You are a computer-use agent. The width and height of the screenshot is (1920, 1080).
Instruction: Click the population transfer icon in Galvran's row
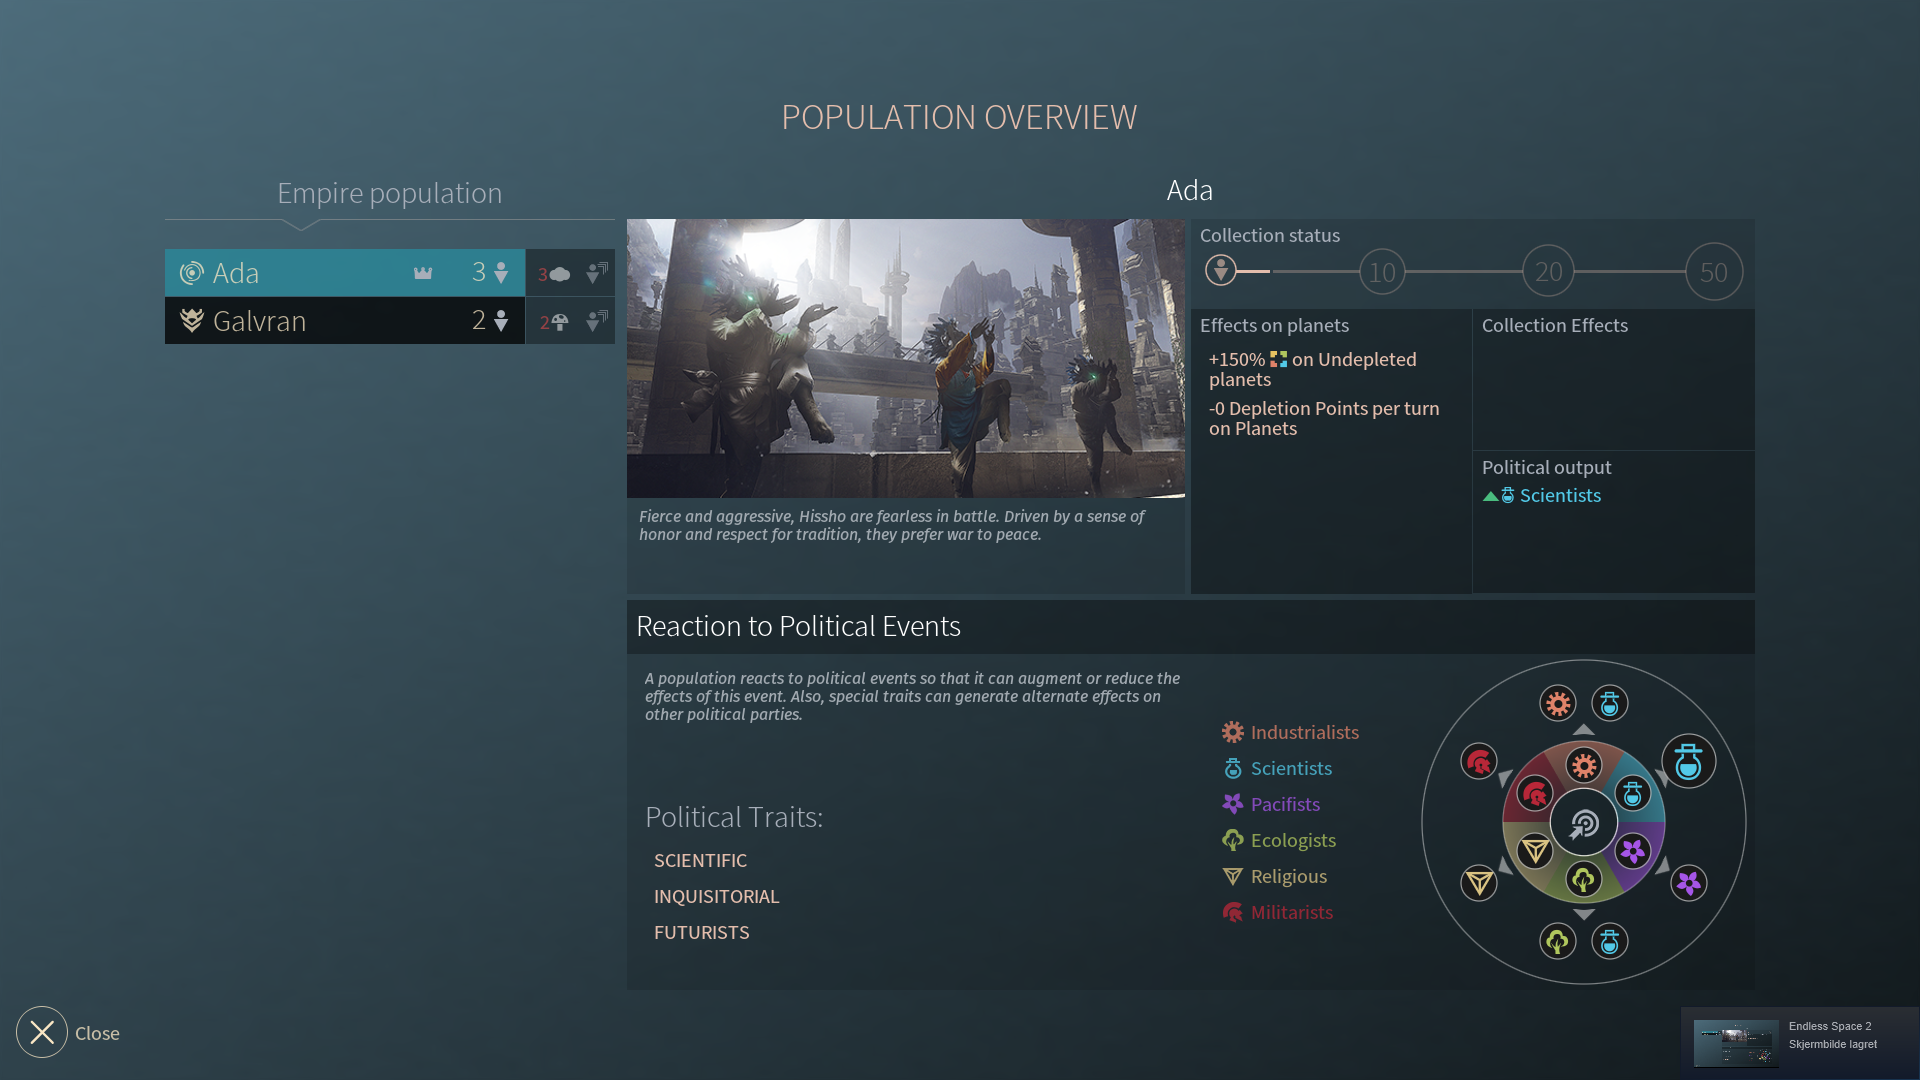tap(597, 321)
